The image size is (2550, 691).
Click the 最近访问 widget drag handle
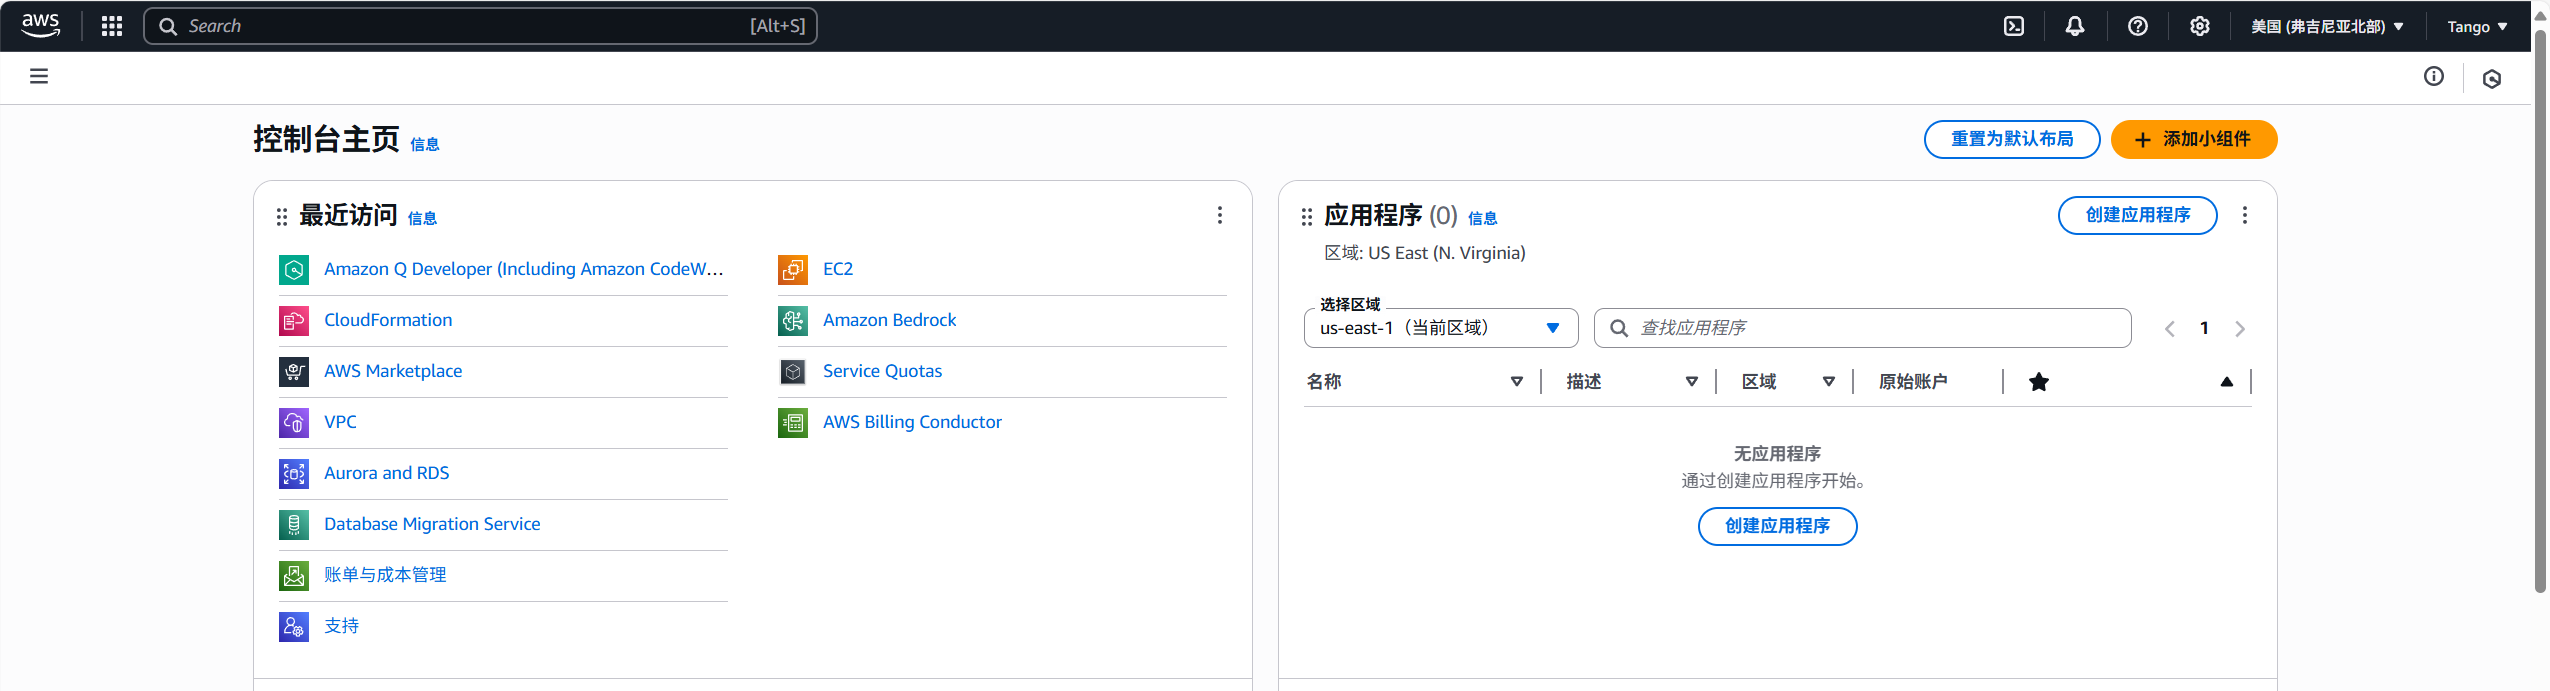point(282,216)
